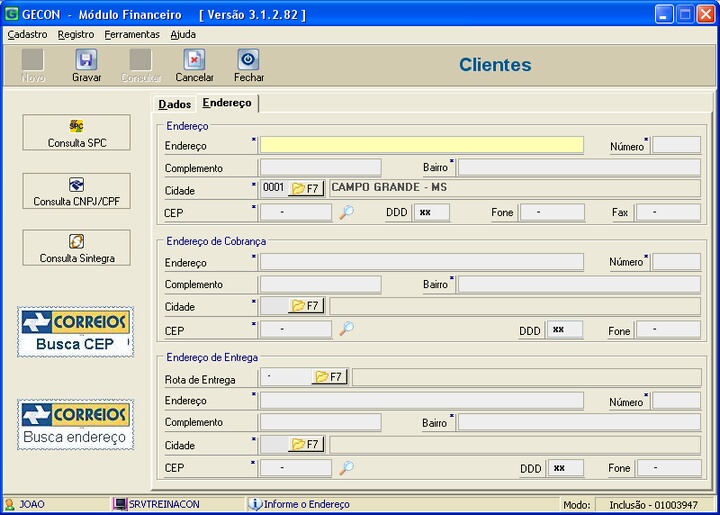Click the Complemento field in Endereço de Cobrança
The image size is (720, 515).
tap(321, 284)
